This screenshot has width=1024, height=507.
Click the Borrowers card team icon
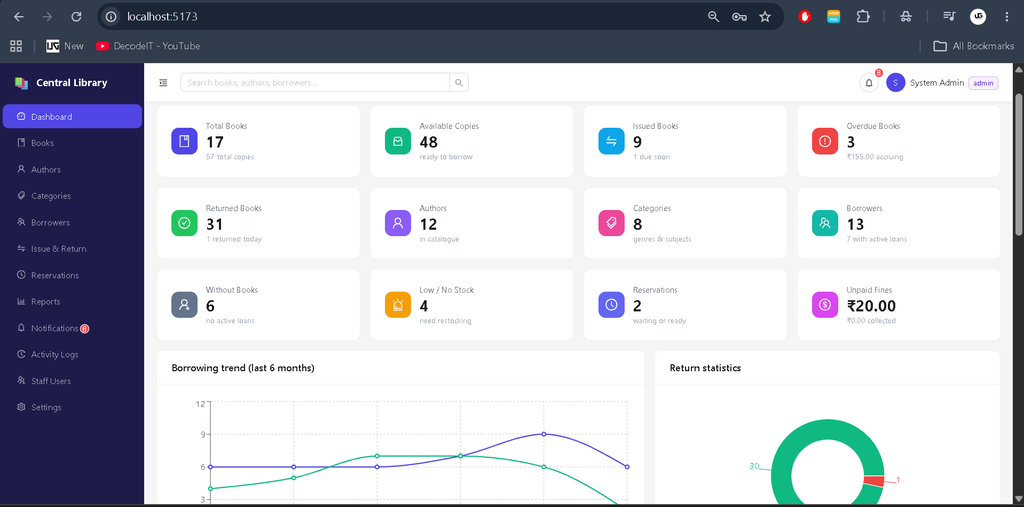coord(825,223)
